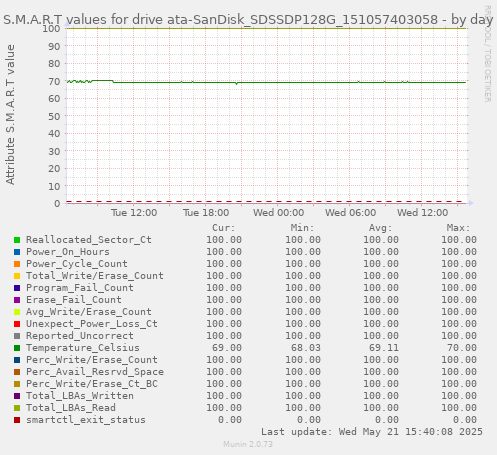Select the Power_Cycle_Count legend label
The image size is (497, 455).
click(x=77, y=264)
